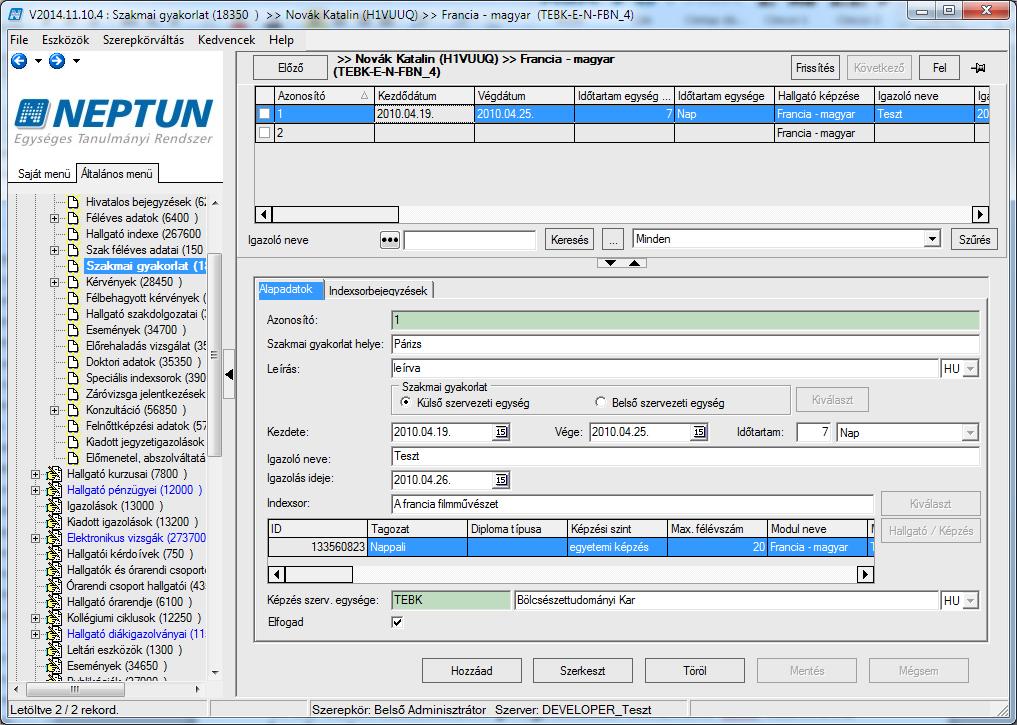Toggle checkbox for row with Azonosító 2
The image size is (1017, 725).
pyautogui.click(x=264, y=133)
